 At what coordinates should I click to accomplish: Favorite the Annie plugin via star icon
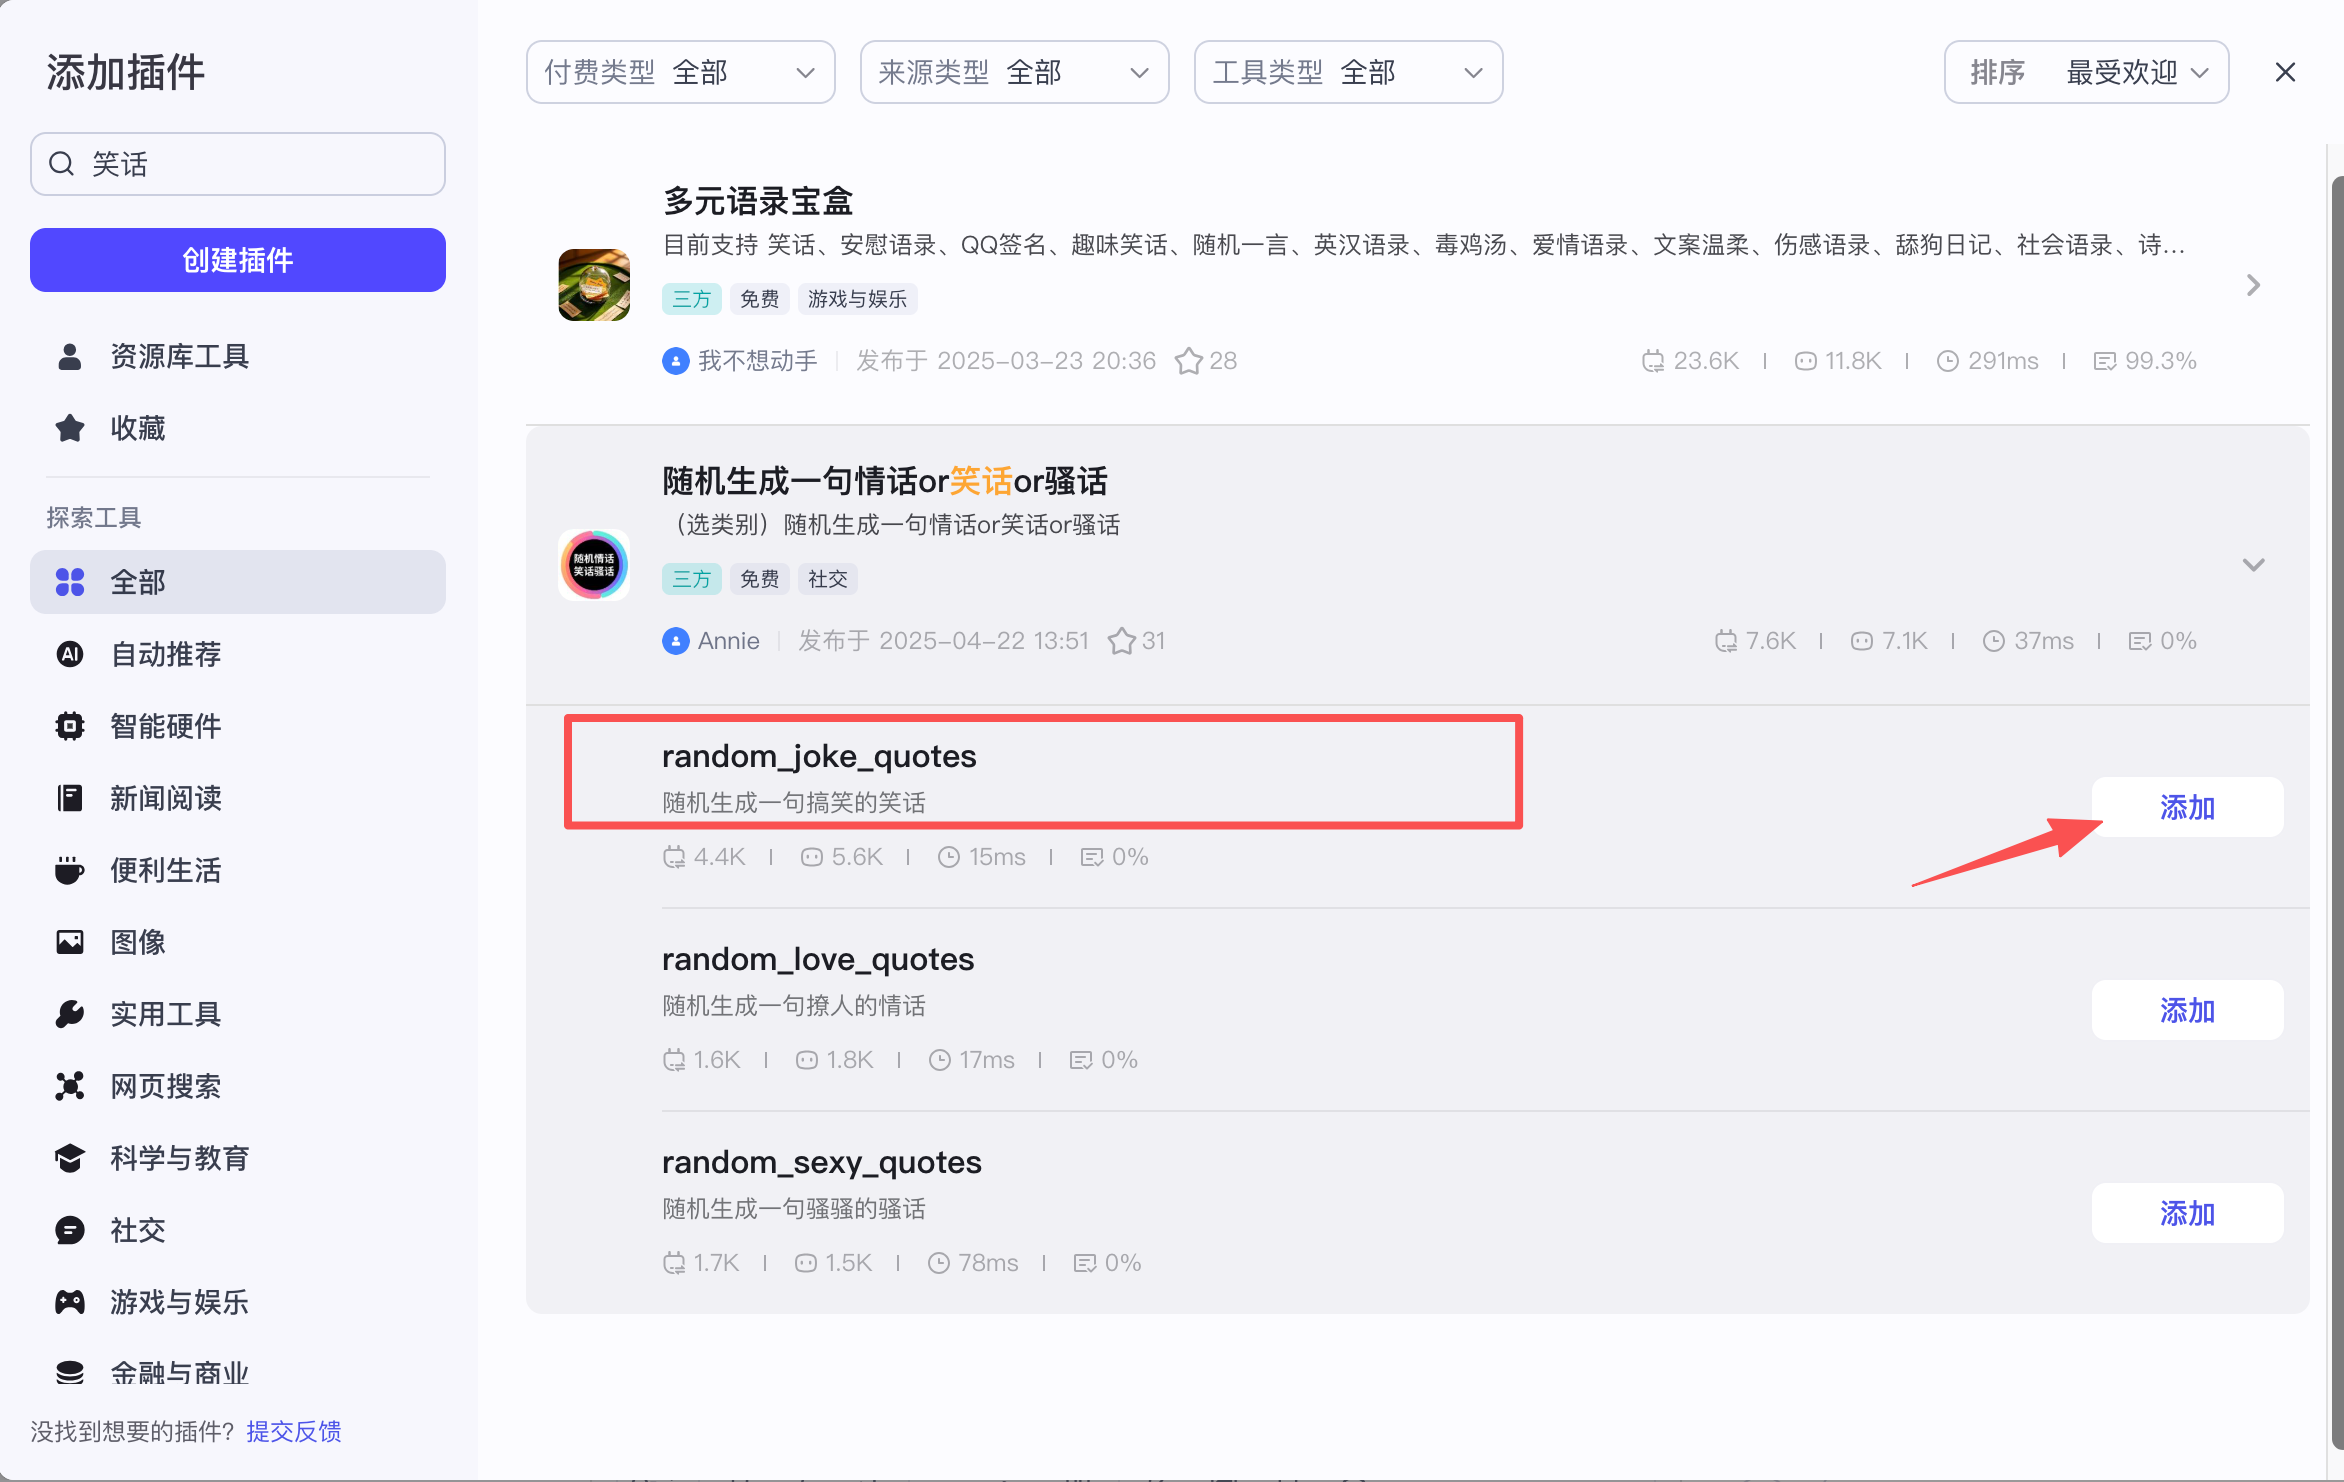[1121, 641]
